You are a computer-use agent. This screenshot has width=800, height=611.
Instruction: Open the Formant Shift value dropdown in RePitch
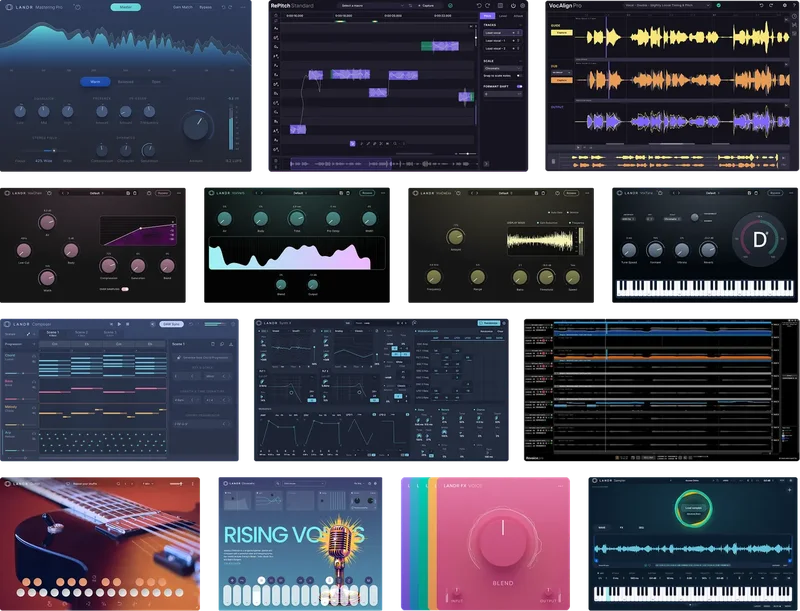[503, 94]
